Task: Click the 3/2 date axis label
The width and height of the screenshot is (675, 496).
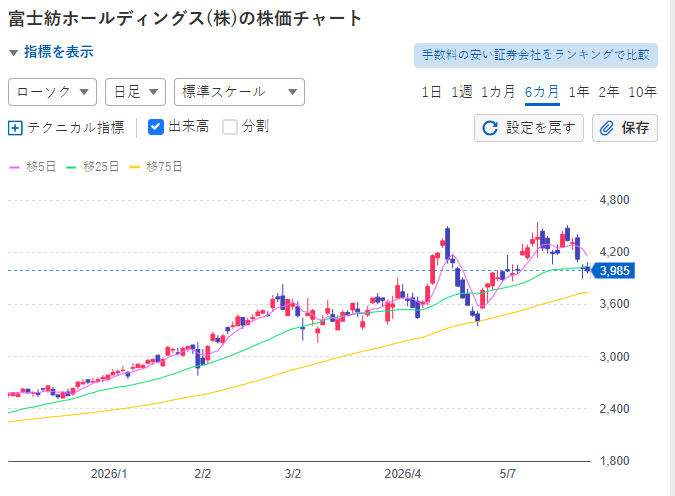Action: [x=293, y=474]
